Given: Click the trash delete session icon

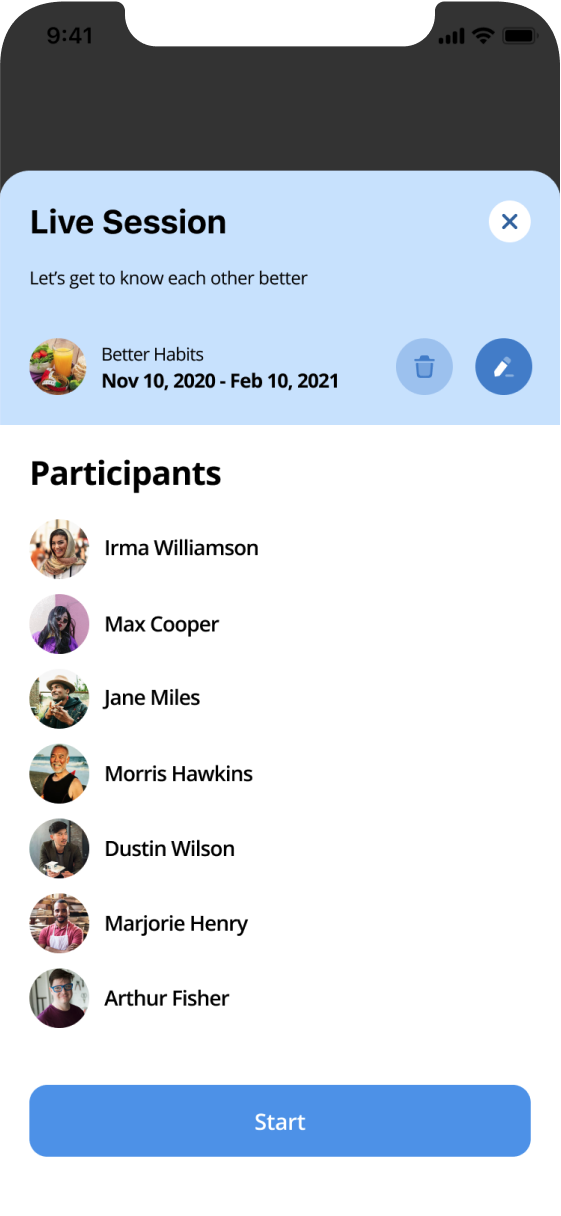Looking at the screenshot, I should click(424, 367).
